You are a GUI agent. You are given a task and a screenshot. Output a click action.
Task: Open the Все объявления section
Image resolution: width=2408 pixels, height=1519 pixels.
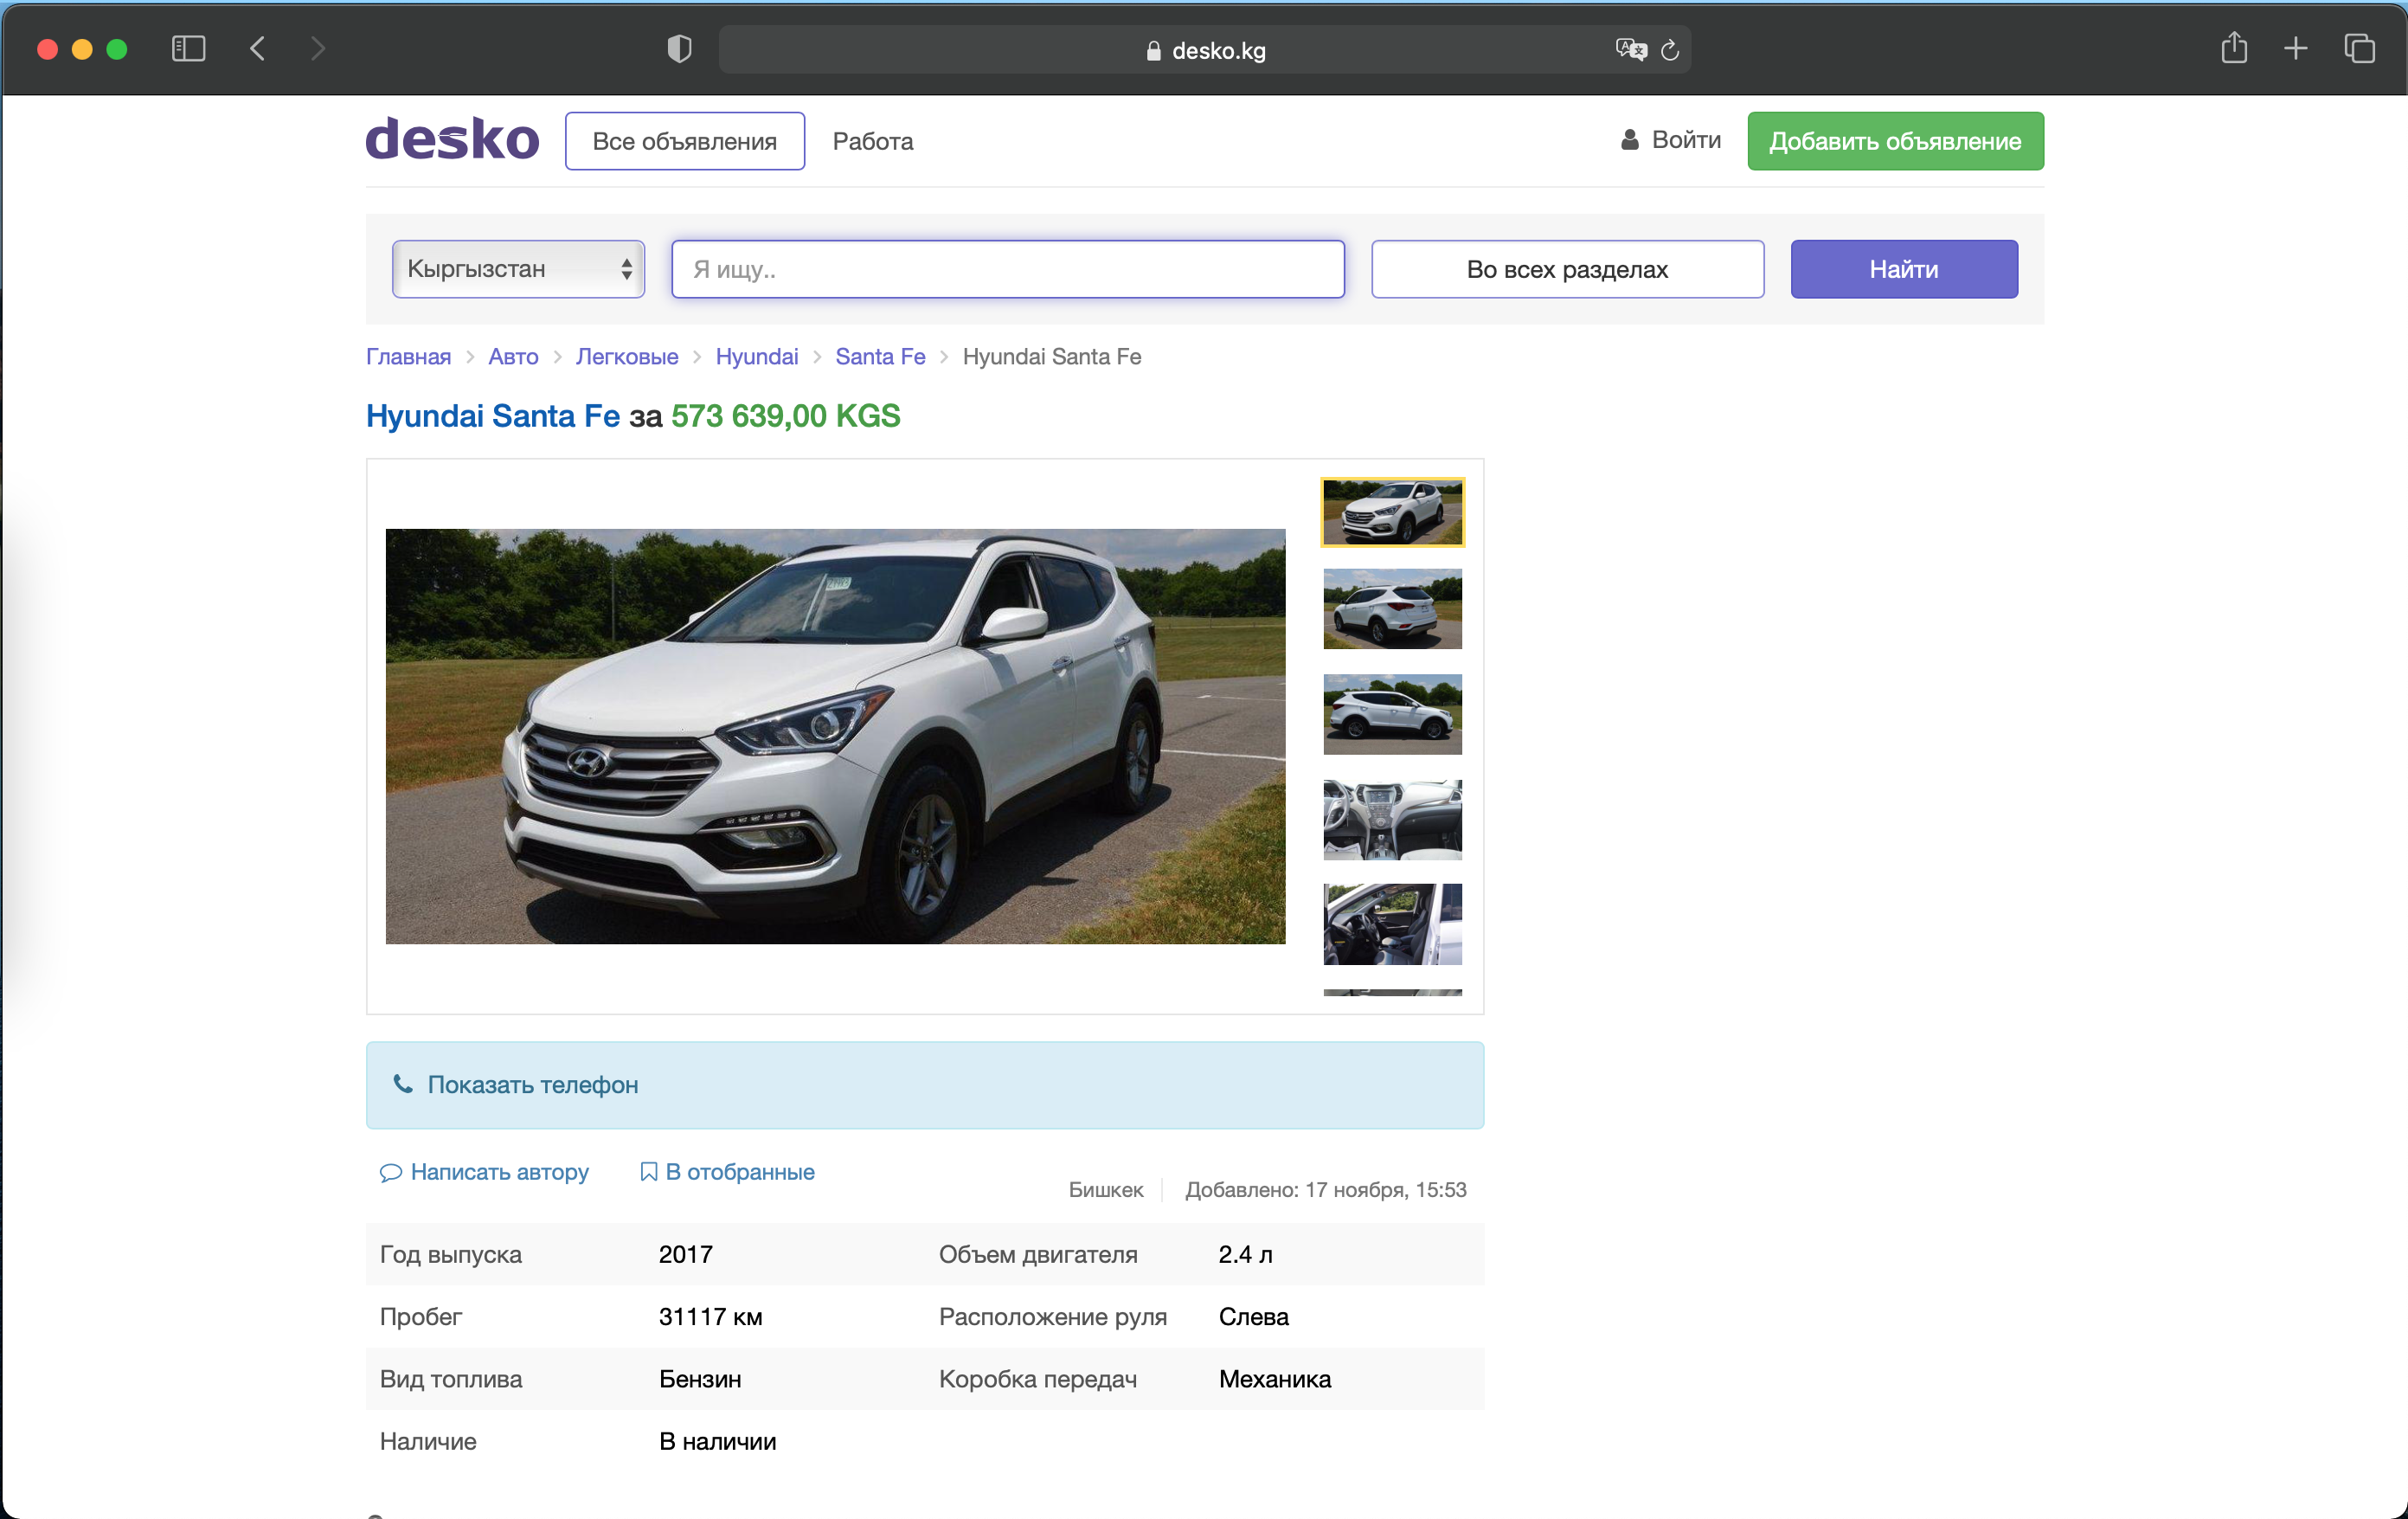(685, 141)
